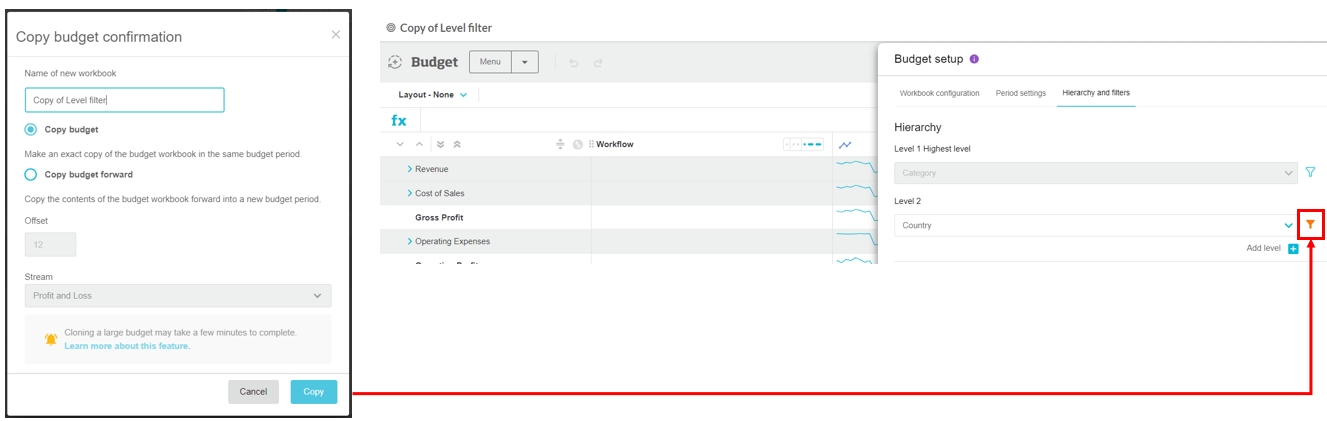The width and height of the screenshot is (1327, 421).
Task: Click the orange filter icon for Level 2
Action: click(x=1310, y=225)
